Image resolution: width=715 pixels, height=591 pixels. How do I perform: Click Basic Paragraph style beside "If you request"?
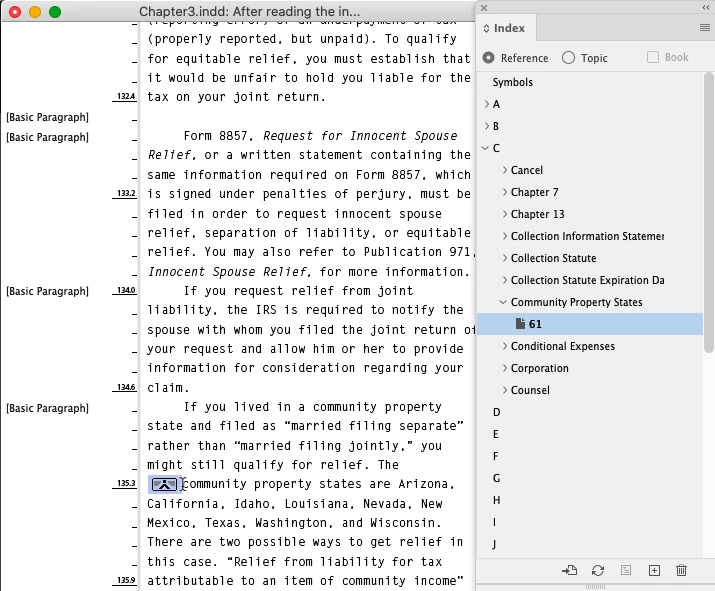(47, 291)
